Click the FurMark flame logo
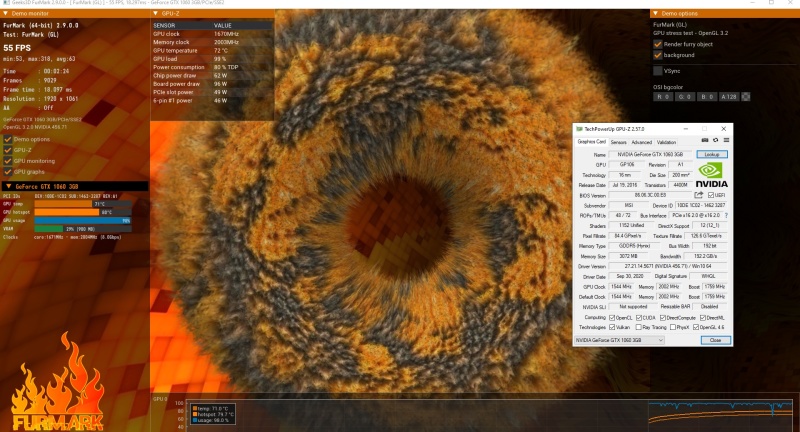The image size is (800, 432). 57,383
